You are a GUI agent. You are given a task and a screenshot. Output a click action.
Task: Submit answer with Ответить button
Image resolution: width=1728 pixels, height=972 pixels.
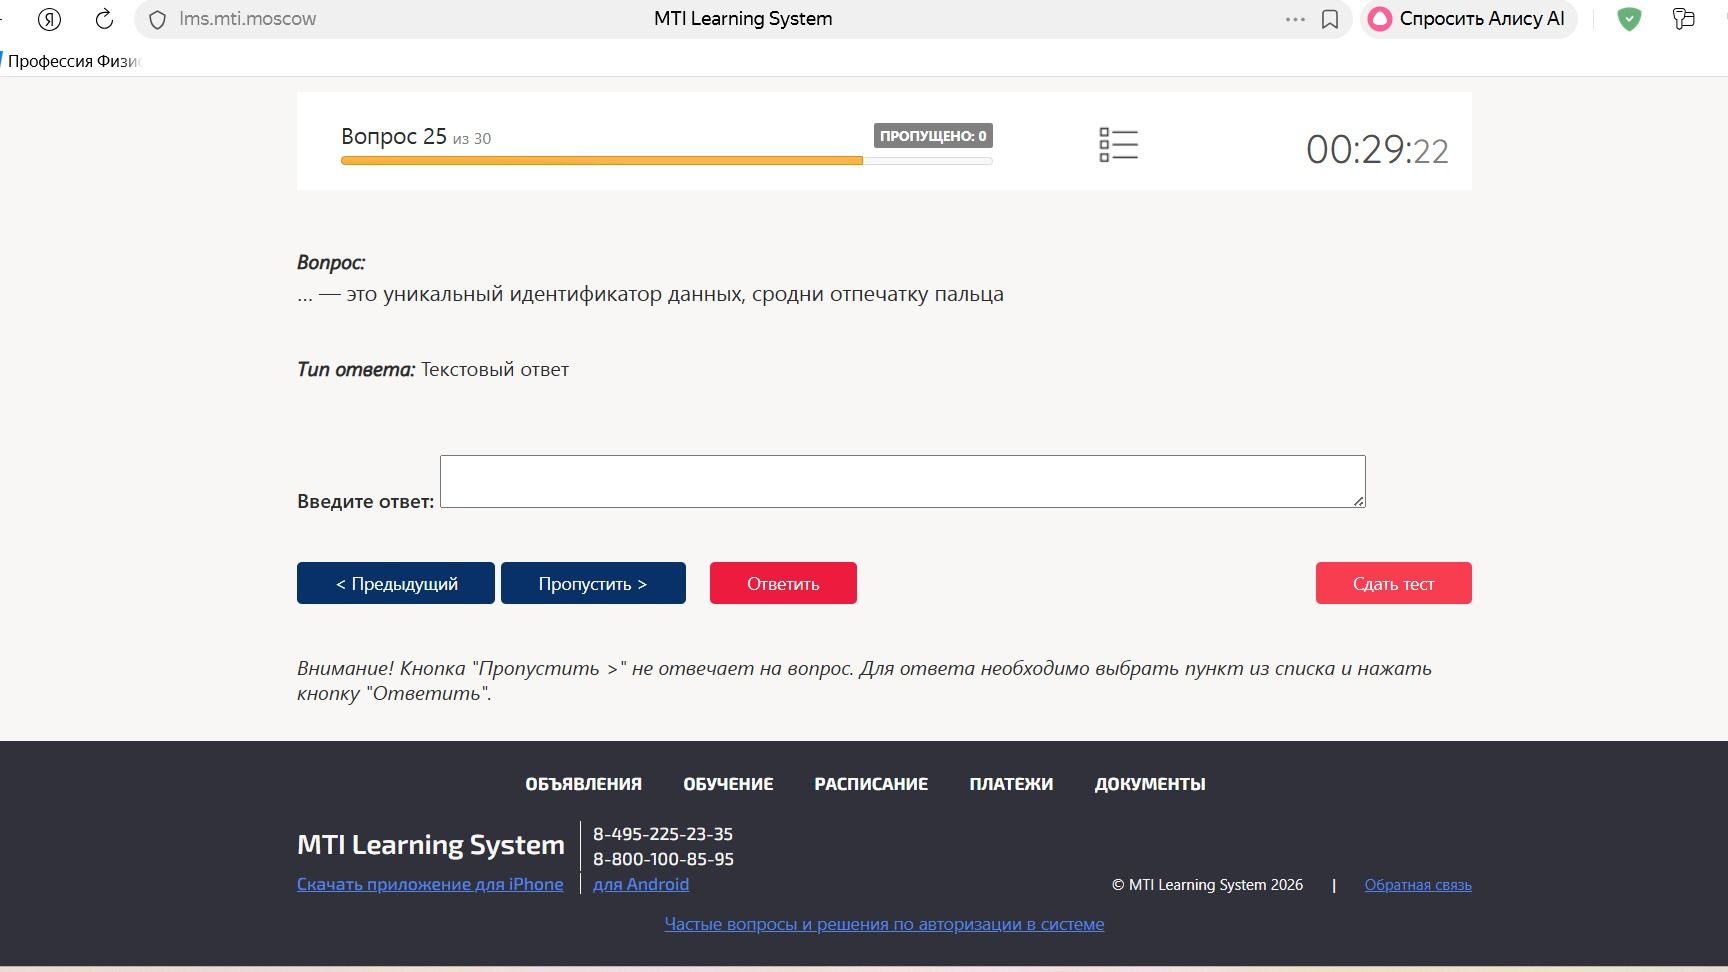pos(783,583)
